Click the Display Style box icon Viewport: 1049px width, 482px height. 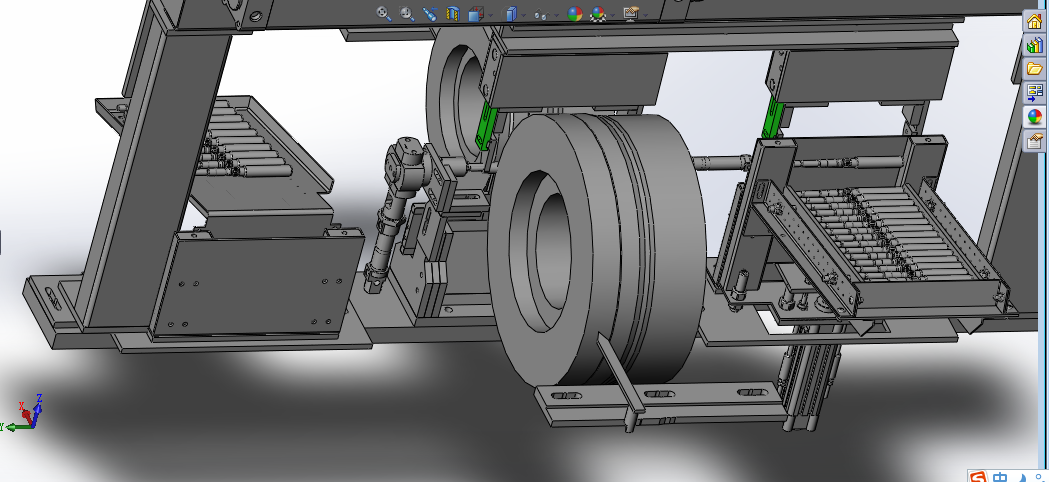coord(510,13)
